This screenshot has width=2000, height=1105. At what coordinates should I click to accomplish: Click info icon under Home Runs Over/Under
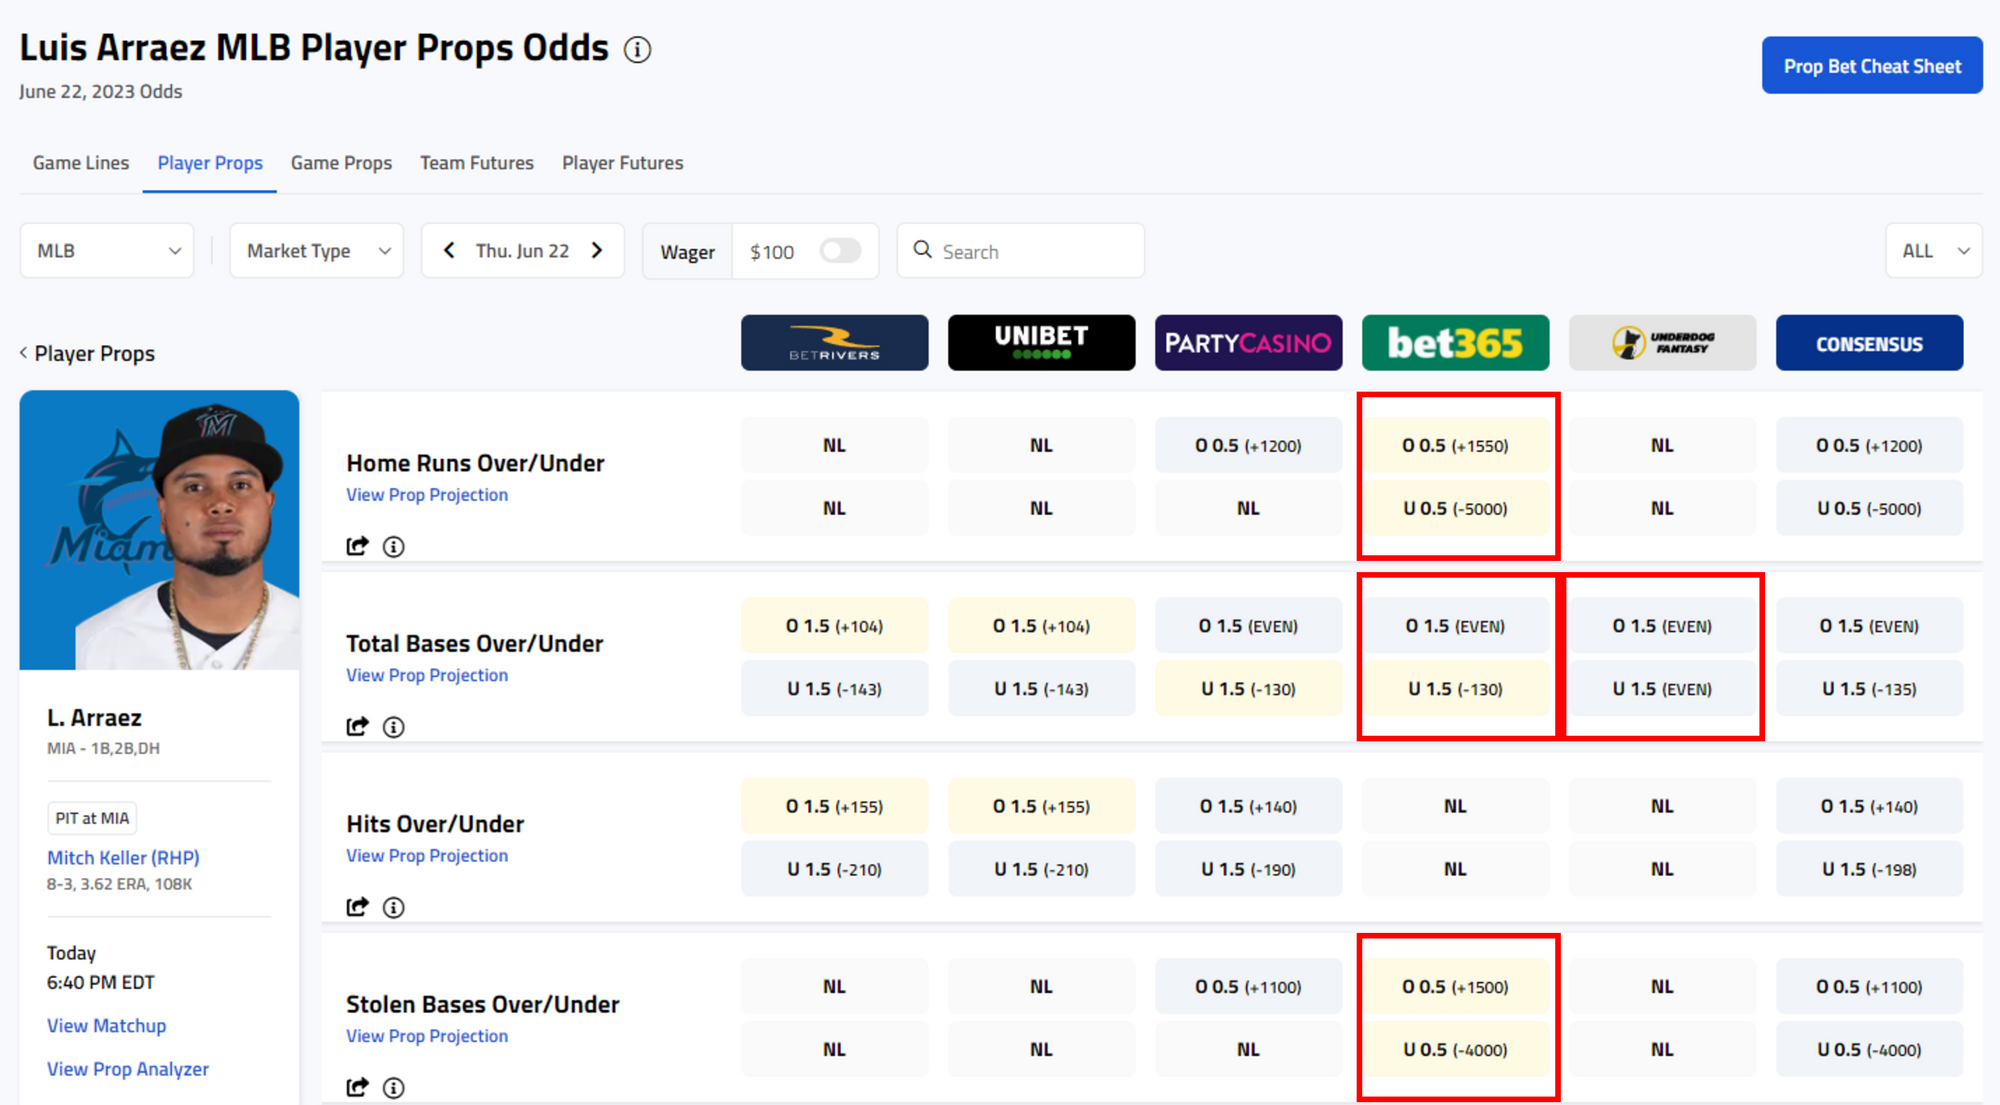(x=394, y=547)
